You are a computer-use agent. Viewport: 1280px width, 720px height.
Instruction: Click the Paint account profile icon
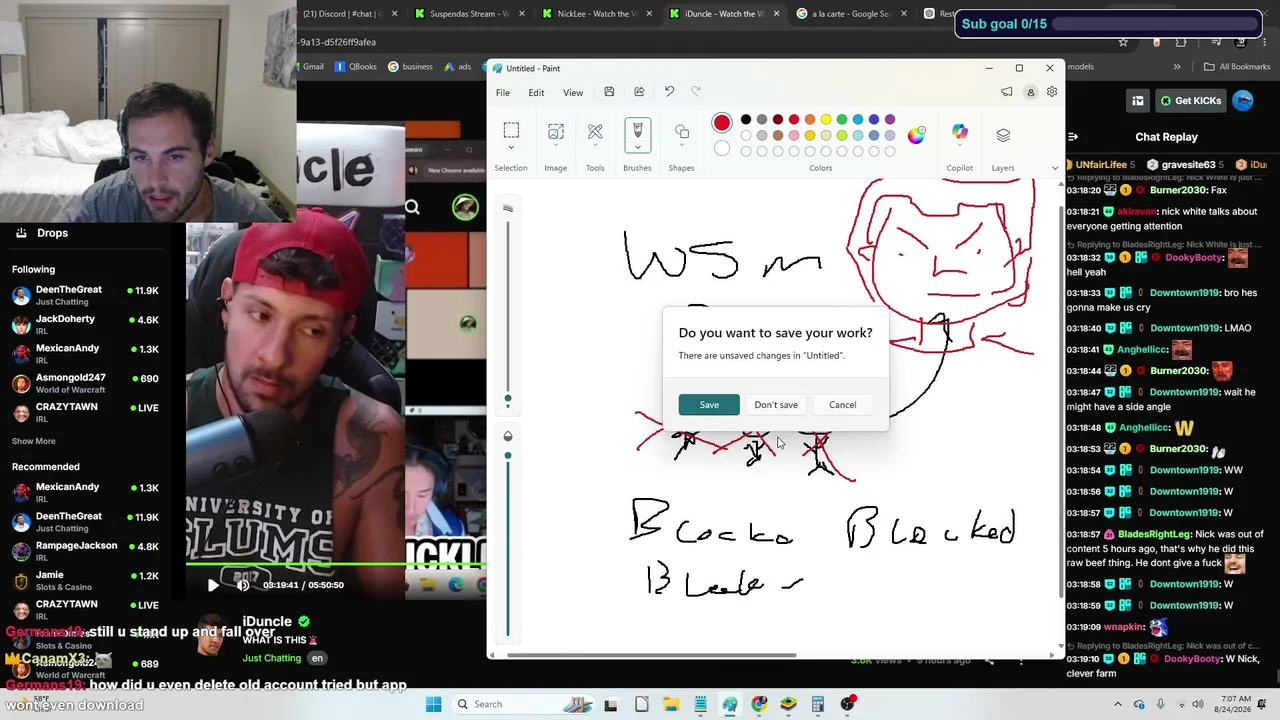[1030, 92]
